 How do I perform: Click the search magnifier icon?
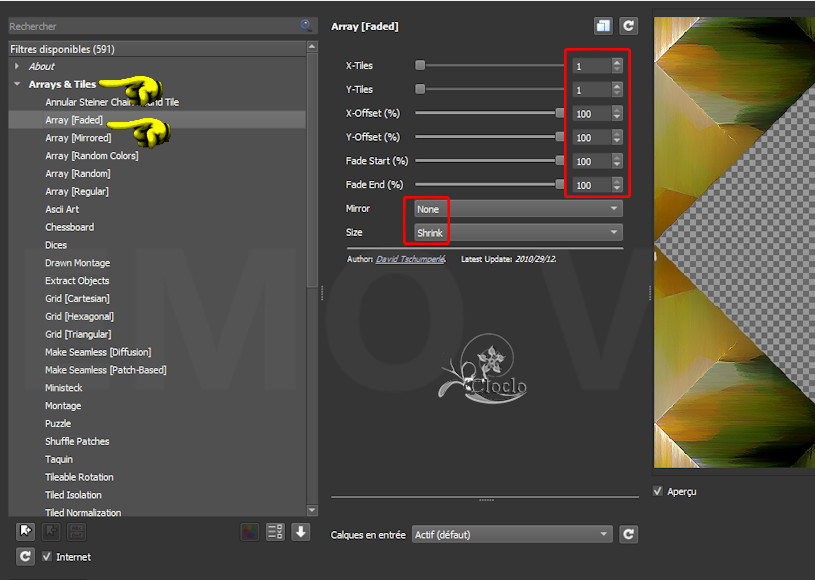[x=305, y=26]
